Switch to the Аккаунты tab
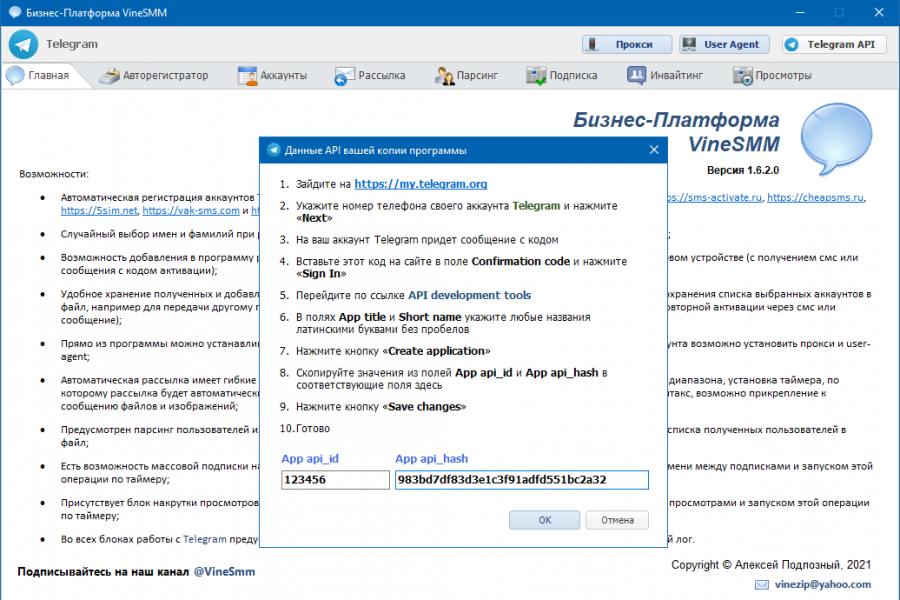 [x=272, y=75]
